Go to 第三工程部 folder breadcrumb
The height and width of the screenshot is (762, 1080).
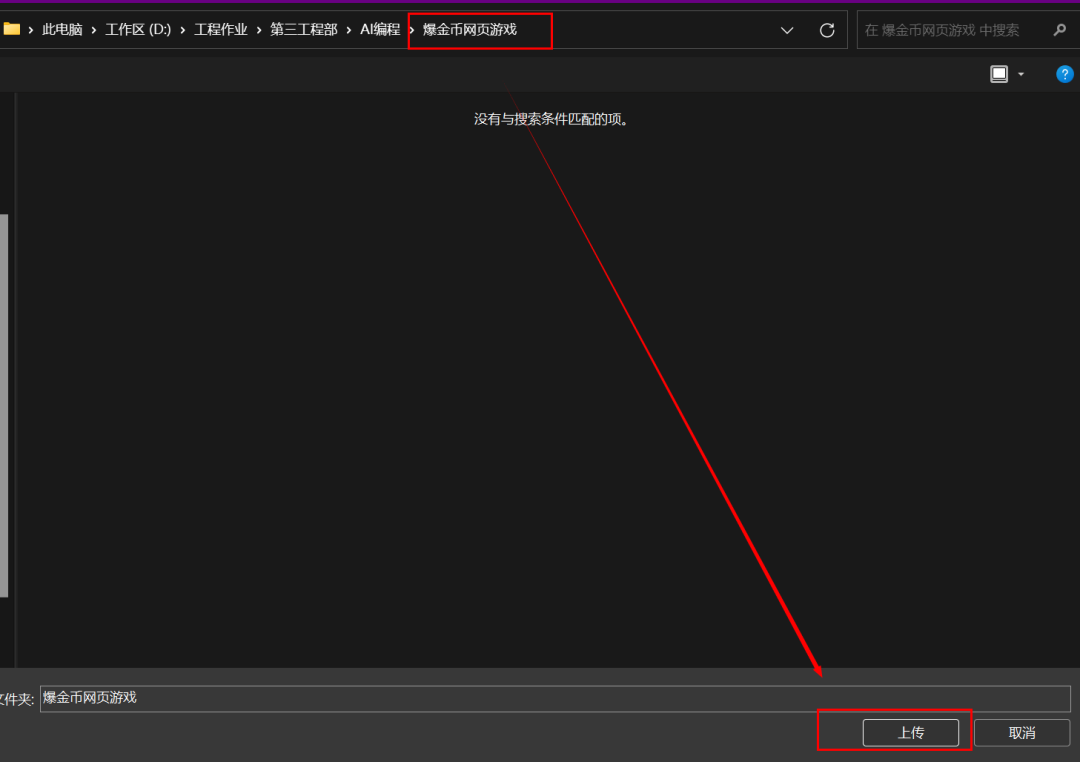click(304, 30)
